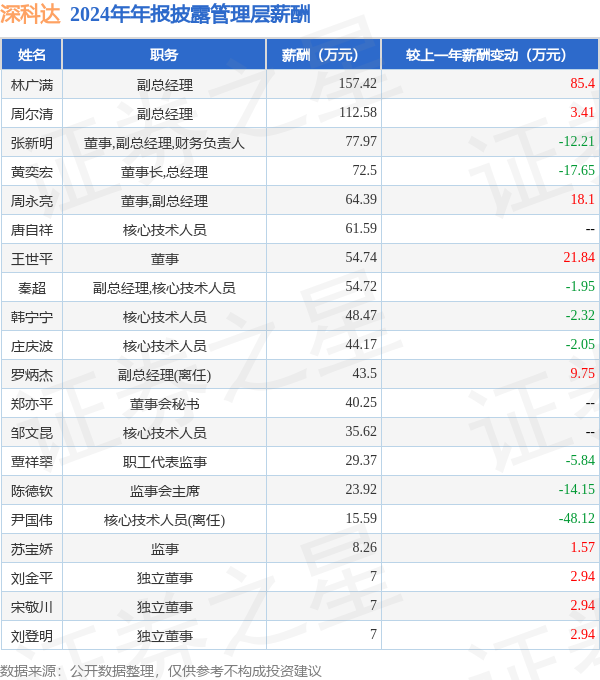
Task: Select the name 覃祥翠
Action: pyautogui.click(x=32, y=462)
